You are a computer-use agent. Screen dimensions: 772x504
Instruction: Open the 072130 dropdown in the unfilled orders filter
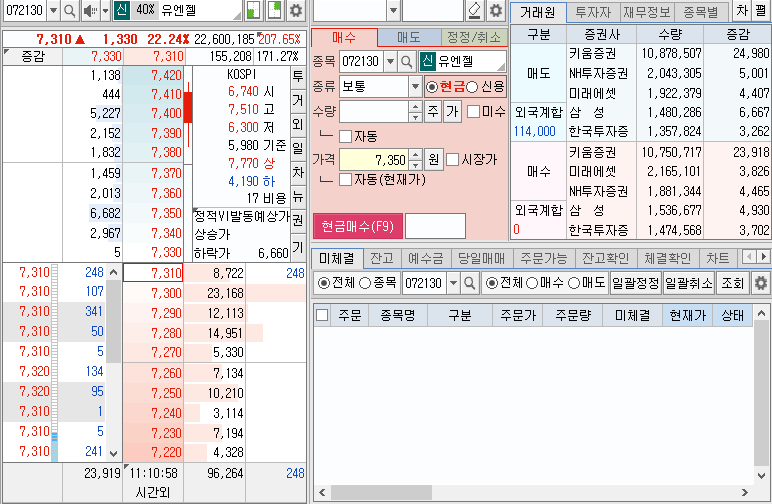pos(453,283)
